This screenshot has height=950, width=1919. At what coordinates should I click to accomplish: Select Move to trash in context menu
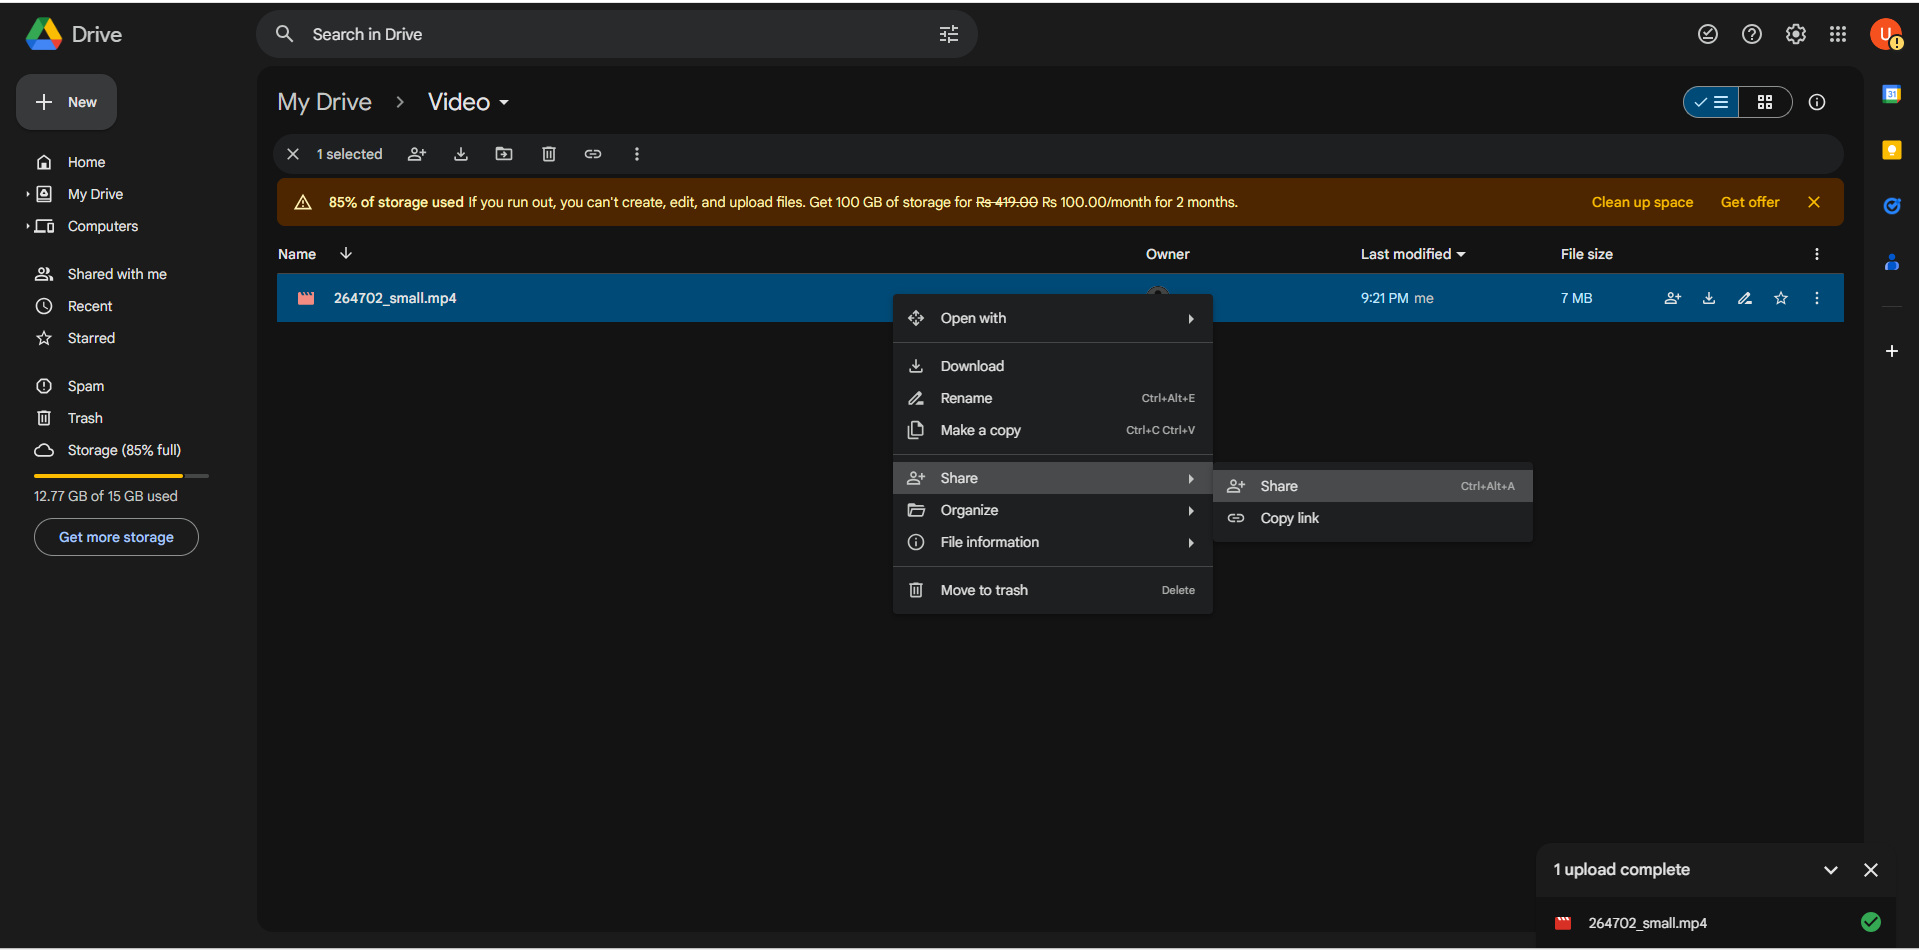(984, 590)
